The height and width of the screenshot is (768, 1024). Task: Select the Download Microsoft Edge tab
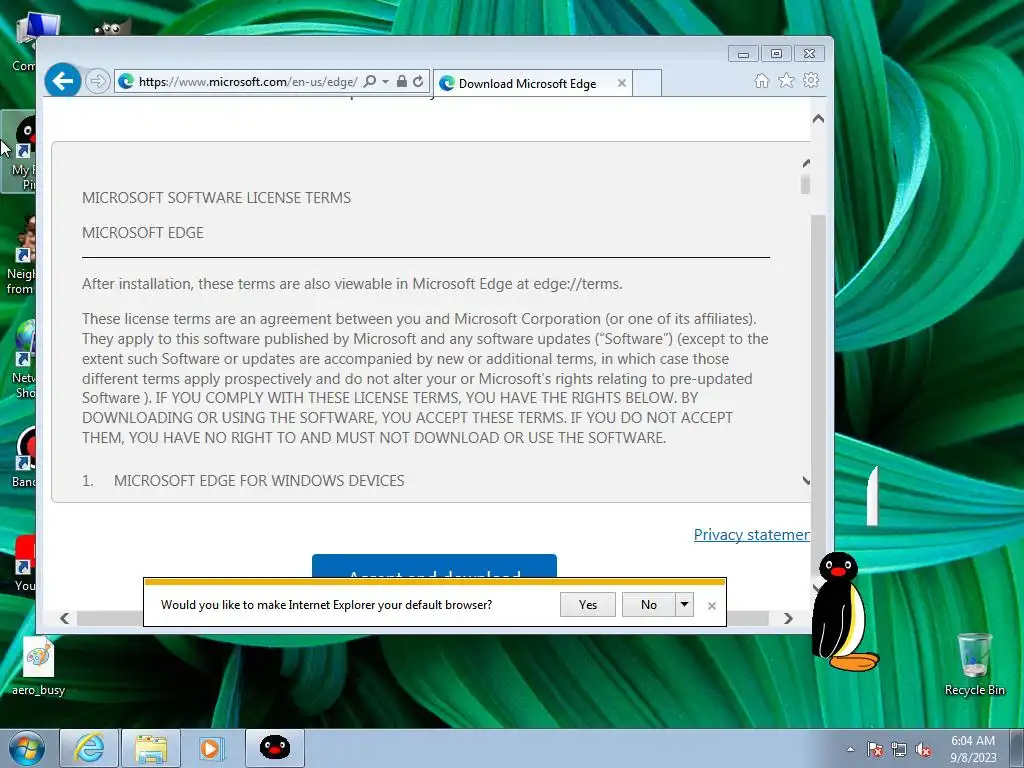click(528, 84)
